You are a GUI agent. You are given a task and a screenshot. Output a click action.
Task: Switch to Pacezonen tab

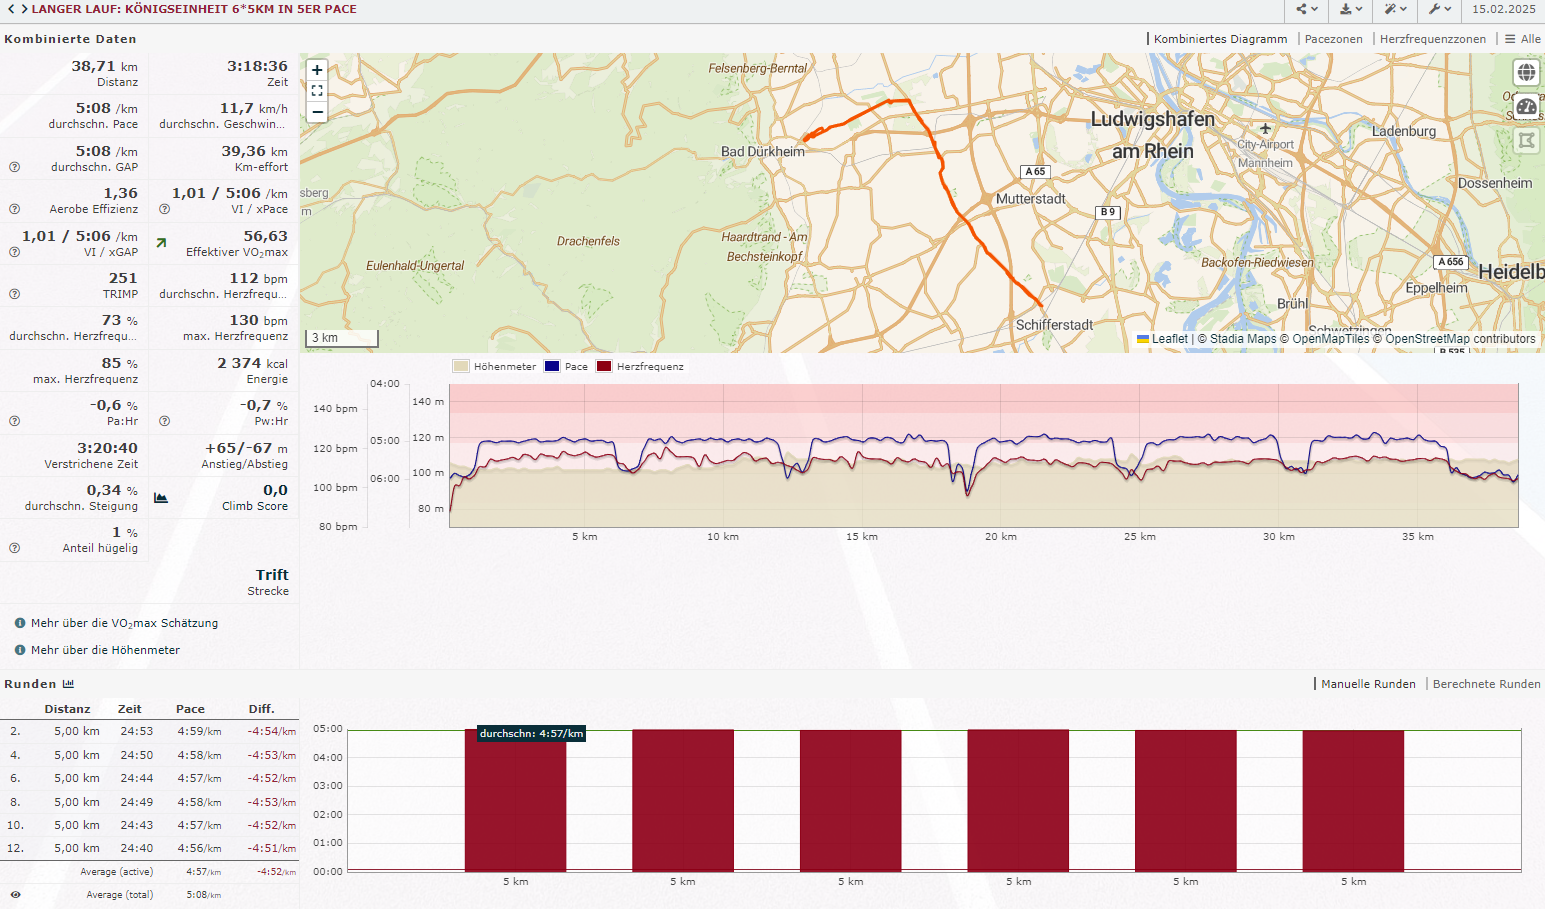click(x=1333, y=39)
